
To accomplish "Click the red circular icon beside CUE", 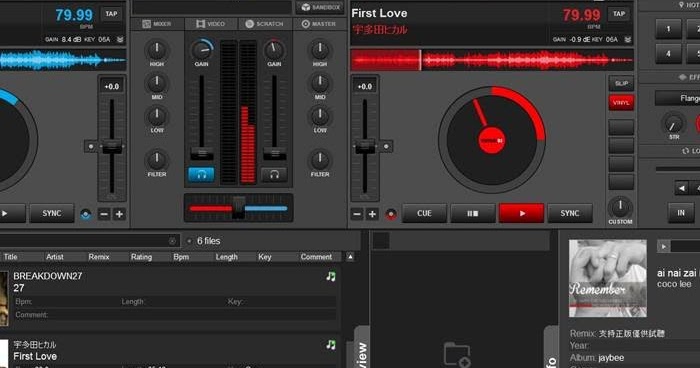I will 391,214.
